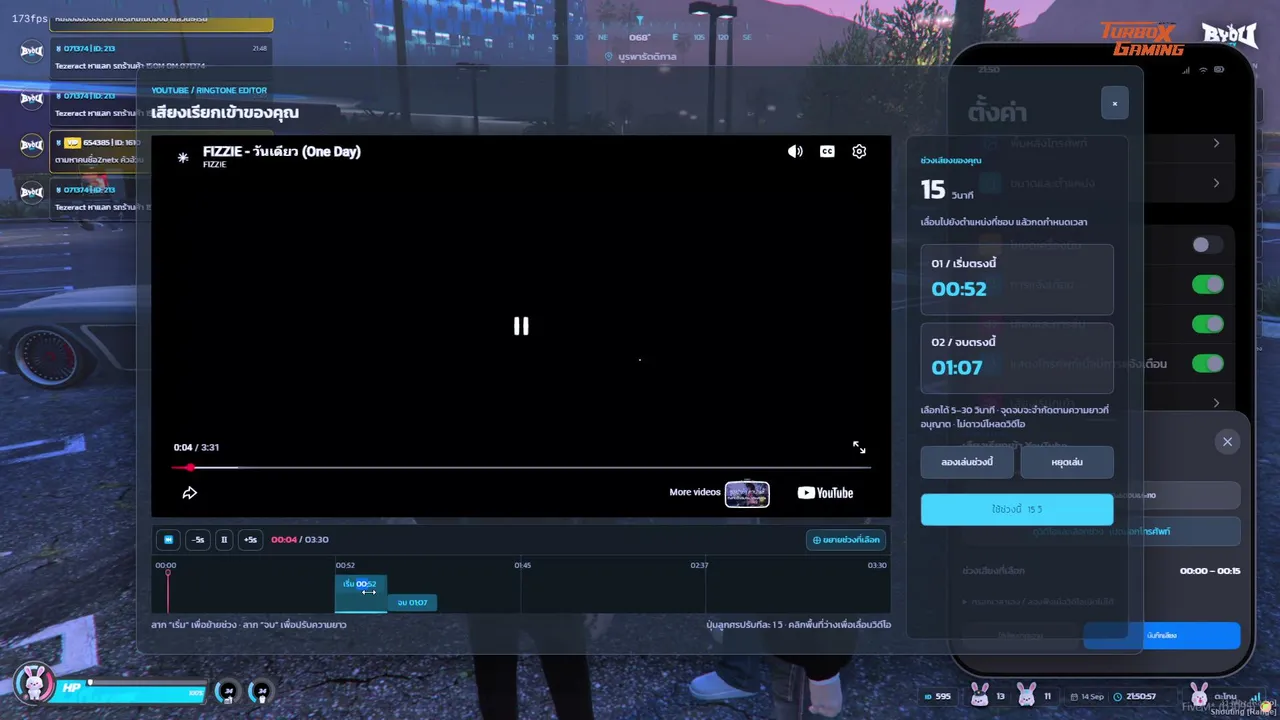
Task: Close the phone popup with round X
Action: [x=1227, y=442]
